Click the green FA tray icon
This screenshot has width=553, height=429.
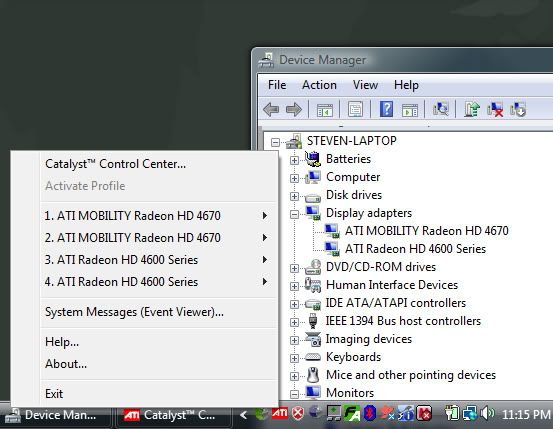[352, 414]
